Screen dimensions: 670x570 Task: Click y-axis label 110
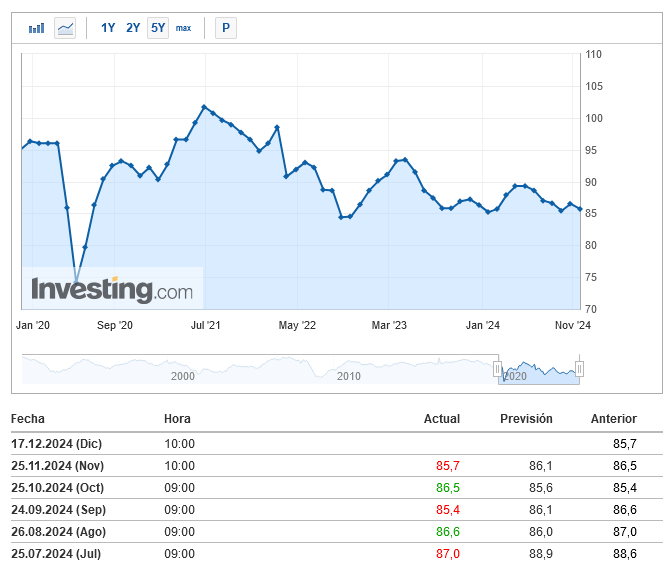tap(594, 54)
